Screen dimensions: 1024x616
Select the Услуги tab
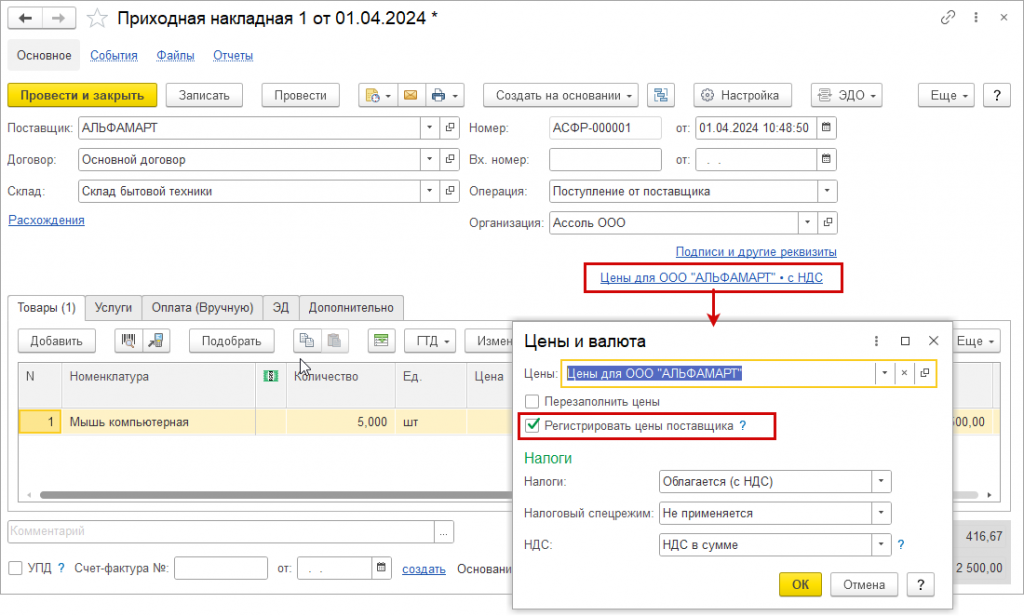tap(113, 308)
